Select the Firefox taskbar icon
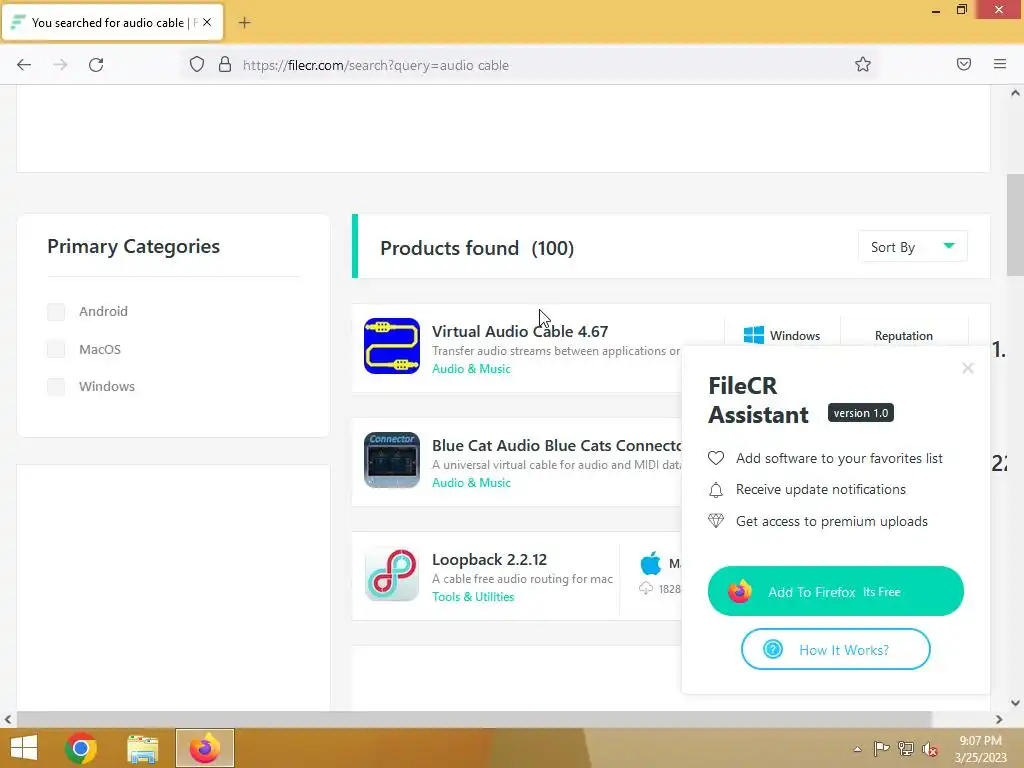The image size is (1024, 768). click(x=204, y=748)
